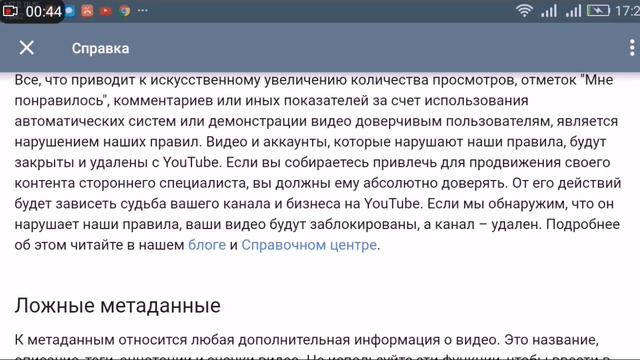Tap the battery charging icon
Image resolution: width=640 pixels, height=360 pixels.
598,11
